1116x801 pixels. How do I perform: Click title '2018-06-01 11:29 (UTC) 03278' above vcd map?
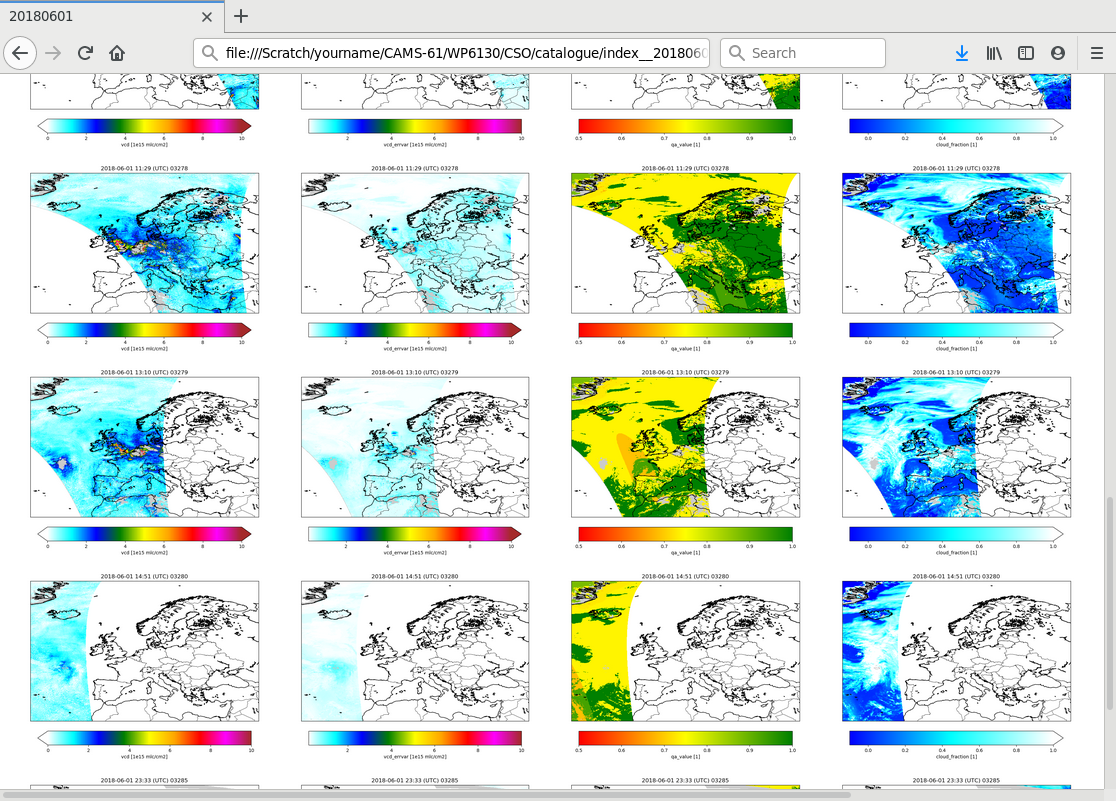pos(144,169)
